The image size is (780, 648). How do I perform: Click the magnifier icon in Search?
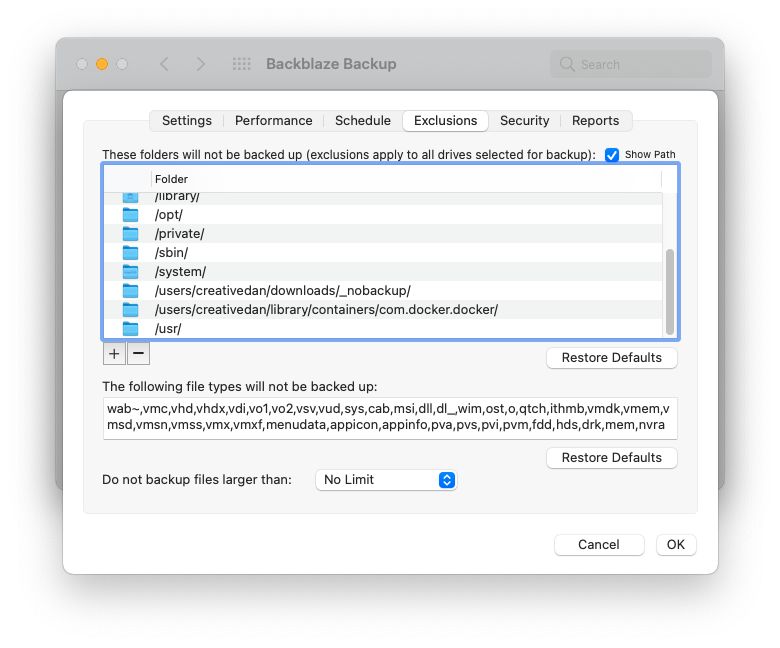567,64
